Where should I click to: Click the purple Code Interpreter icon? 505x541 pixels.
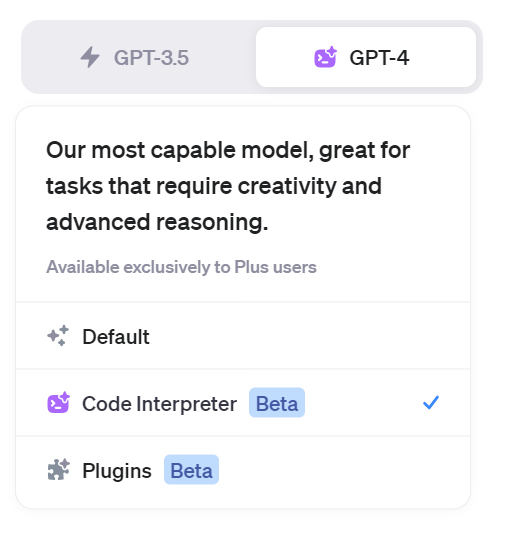(58, 403)
